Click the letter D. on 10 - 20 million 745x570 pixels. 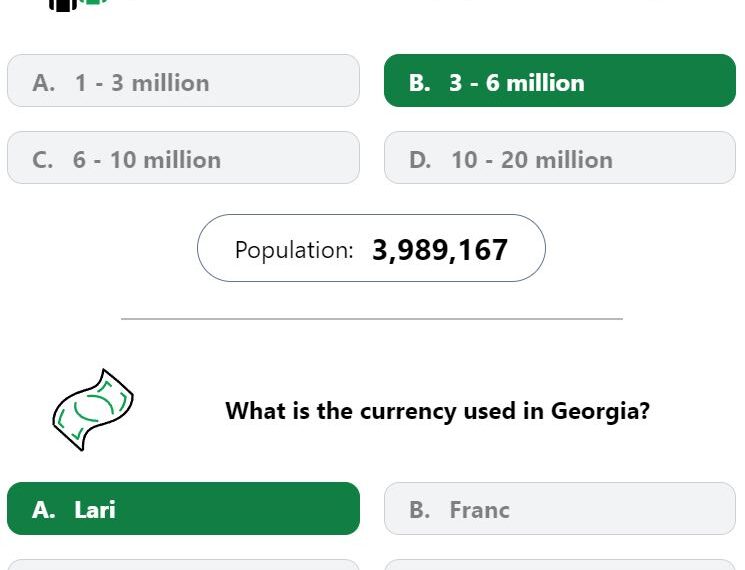point(420,160)
